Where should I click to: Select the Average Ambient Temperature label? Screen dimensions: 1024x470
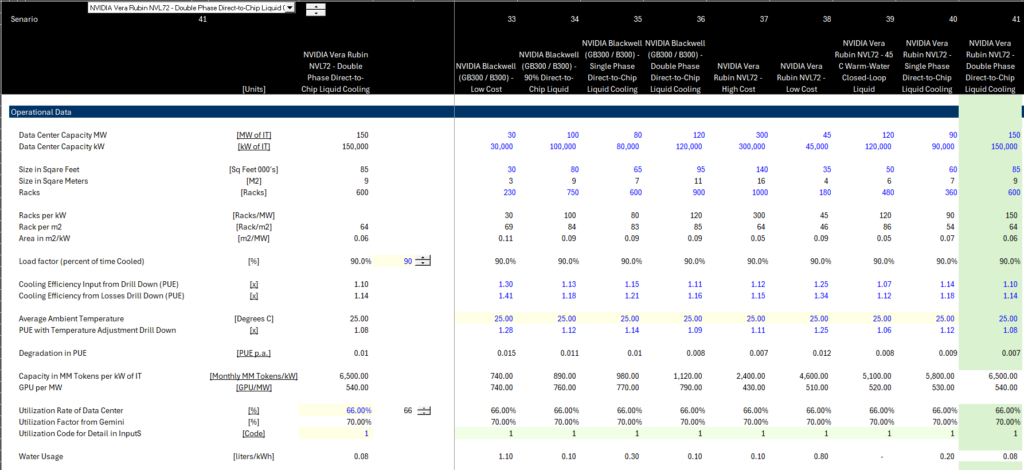pos(71,319)
